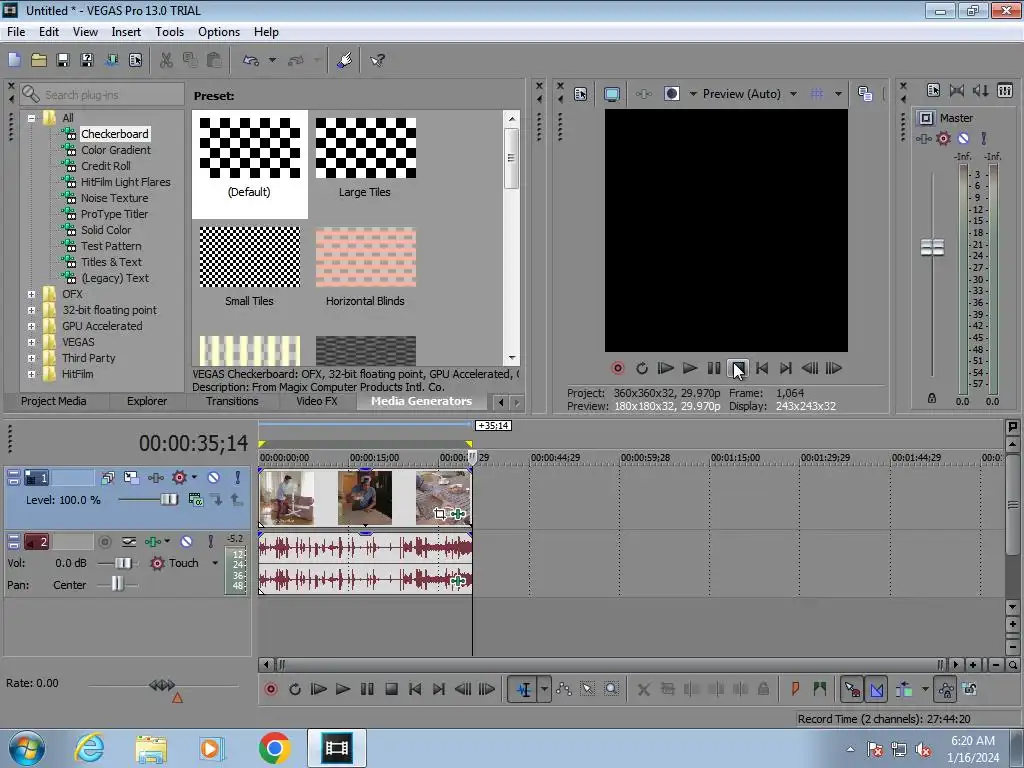Click the Cut scissors icon

(167, 61)
